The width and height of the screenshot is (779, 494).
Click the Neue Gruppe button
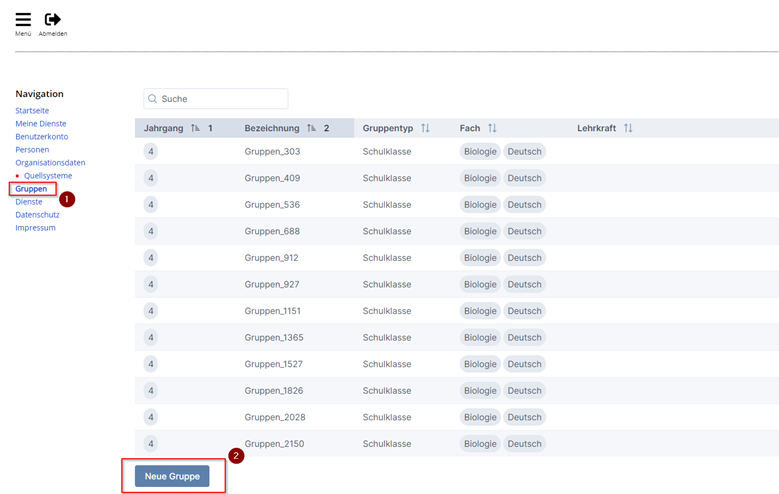point(172,476)
